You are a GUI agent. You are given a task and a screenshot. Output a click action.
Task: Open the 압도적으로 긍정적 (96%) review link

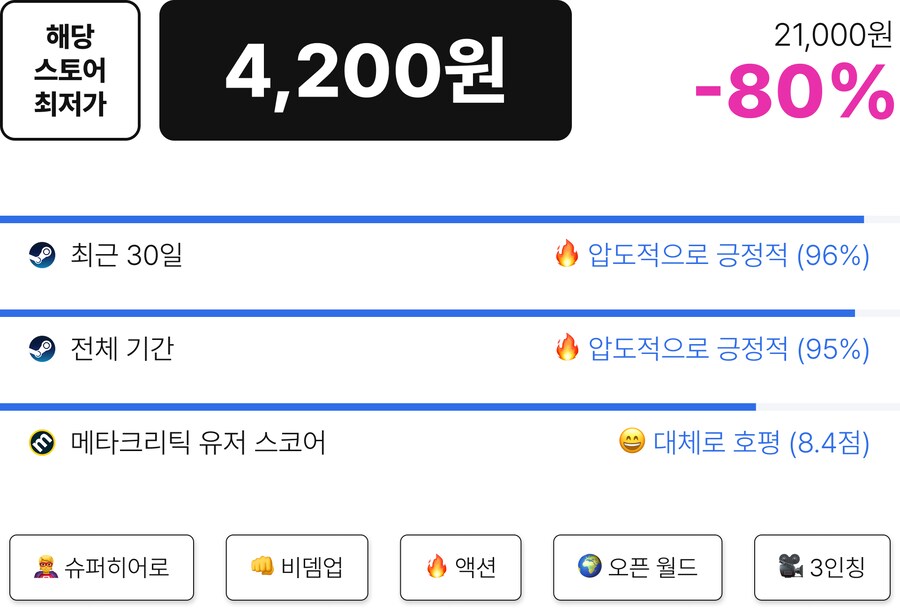pyautogui.click(x=728, y=256)
